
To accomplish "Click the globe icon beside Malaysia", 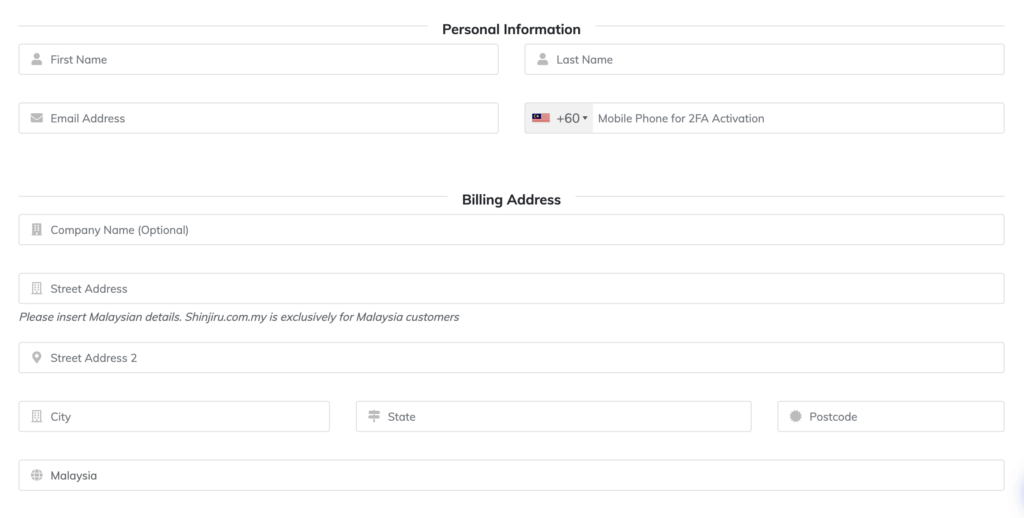I will click(x=37, y=476).
